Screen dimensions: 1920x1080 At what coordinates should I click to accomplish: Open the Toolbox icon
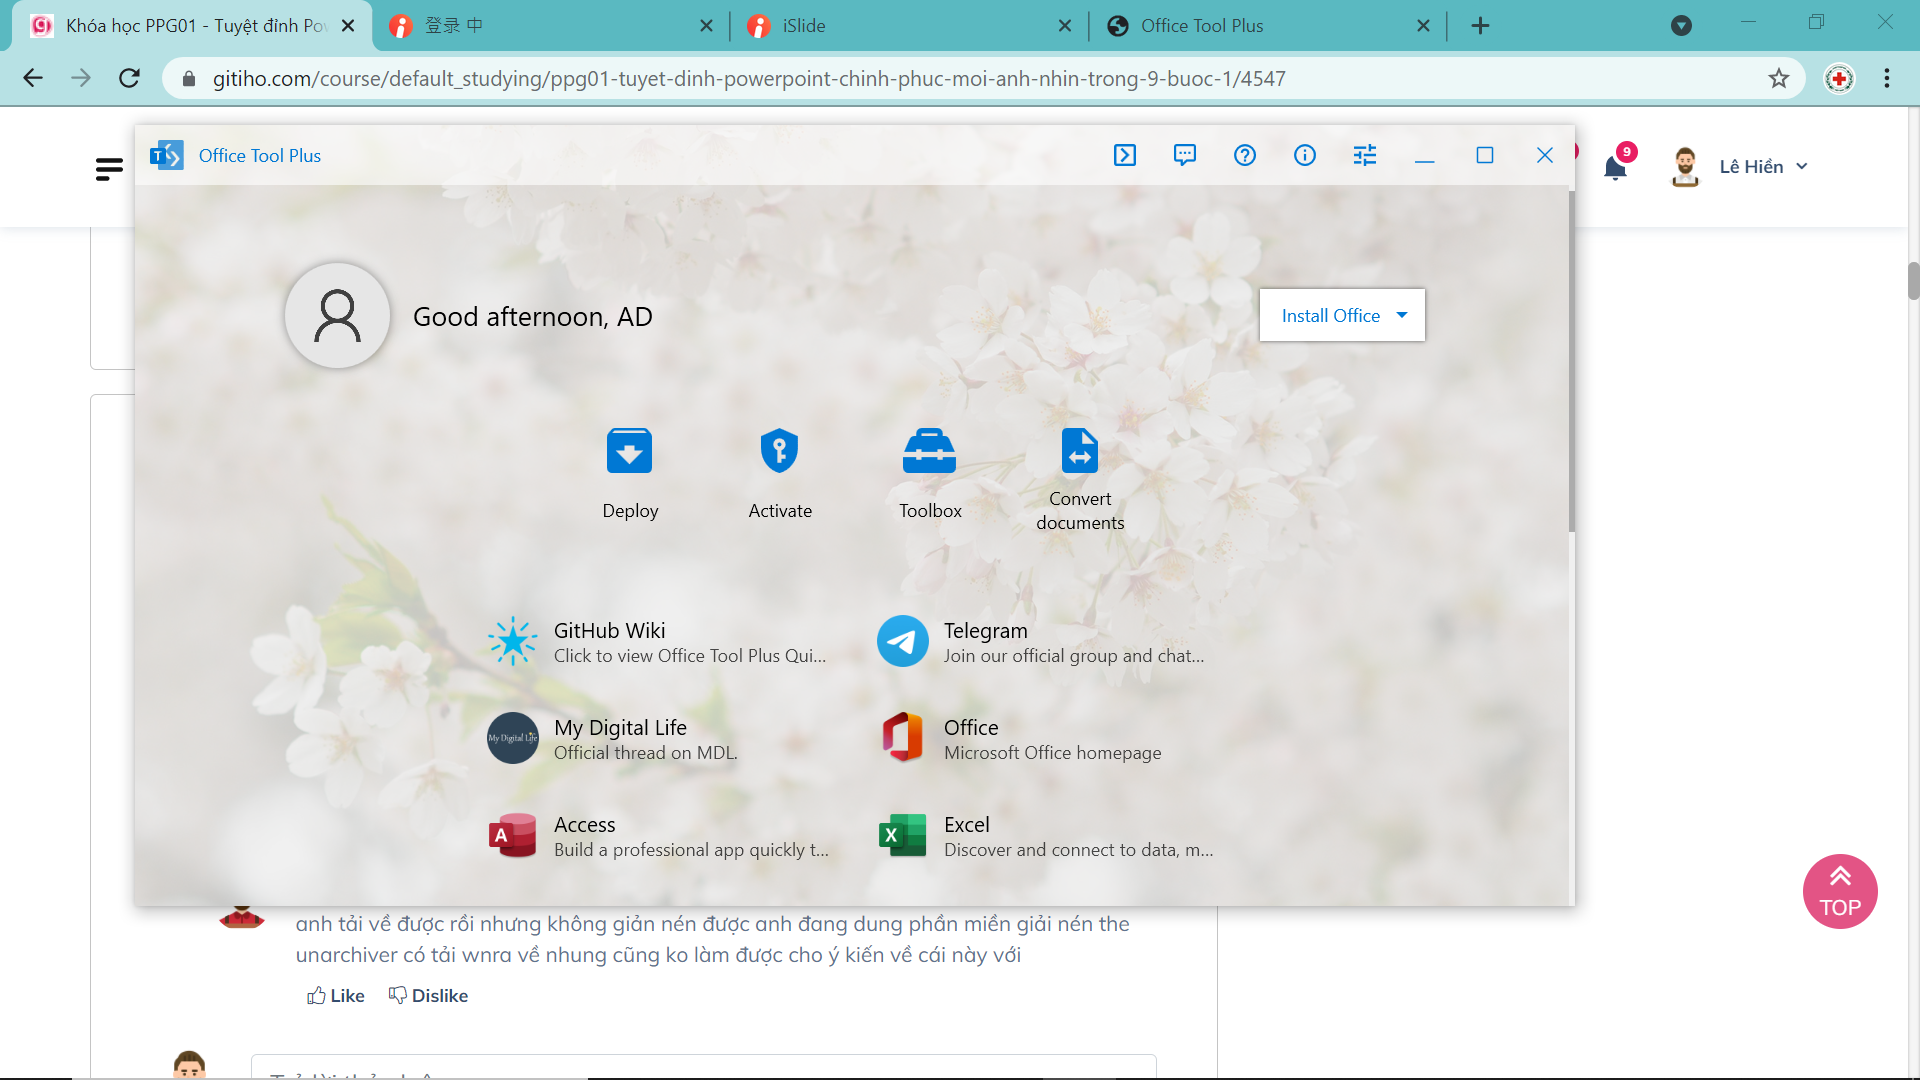929,451
